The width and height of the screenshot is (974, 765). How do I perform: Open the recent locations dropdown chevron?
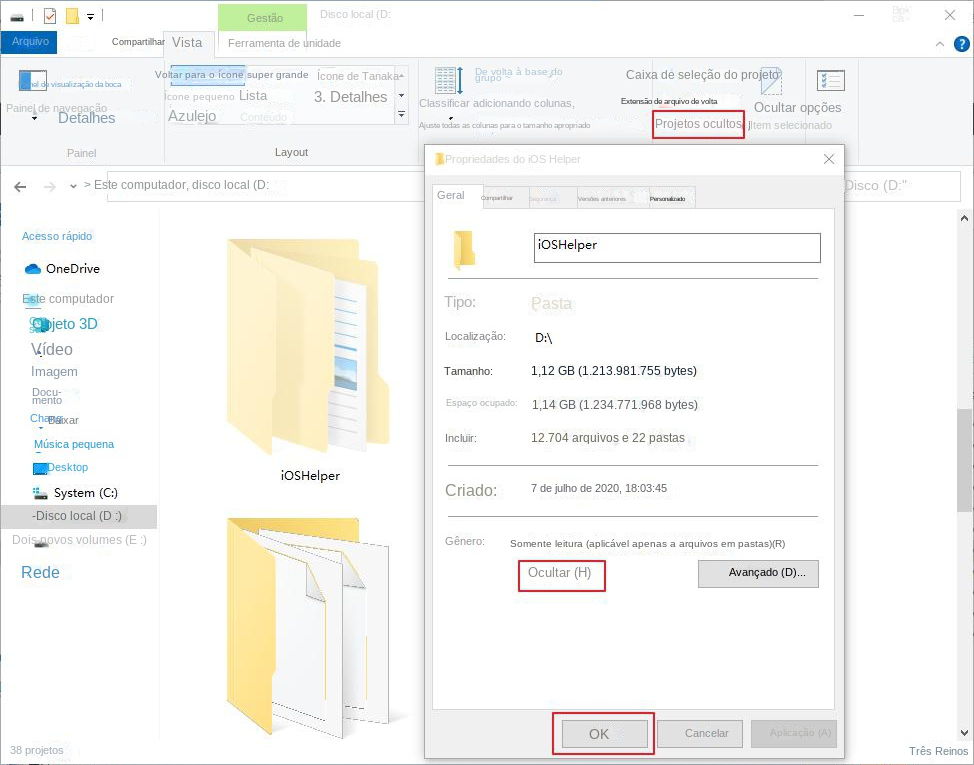click(x=73, y=186)
